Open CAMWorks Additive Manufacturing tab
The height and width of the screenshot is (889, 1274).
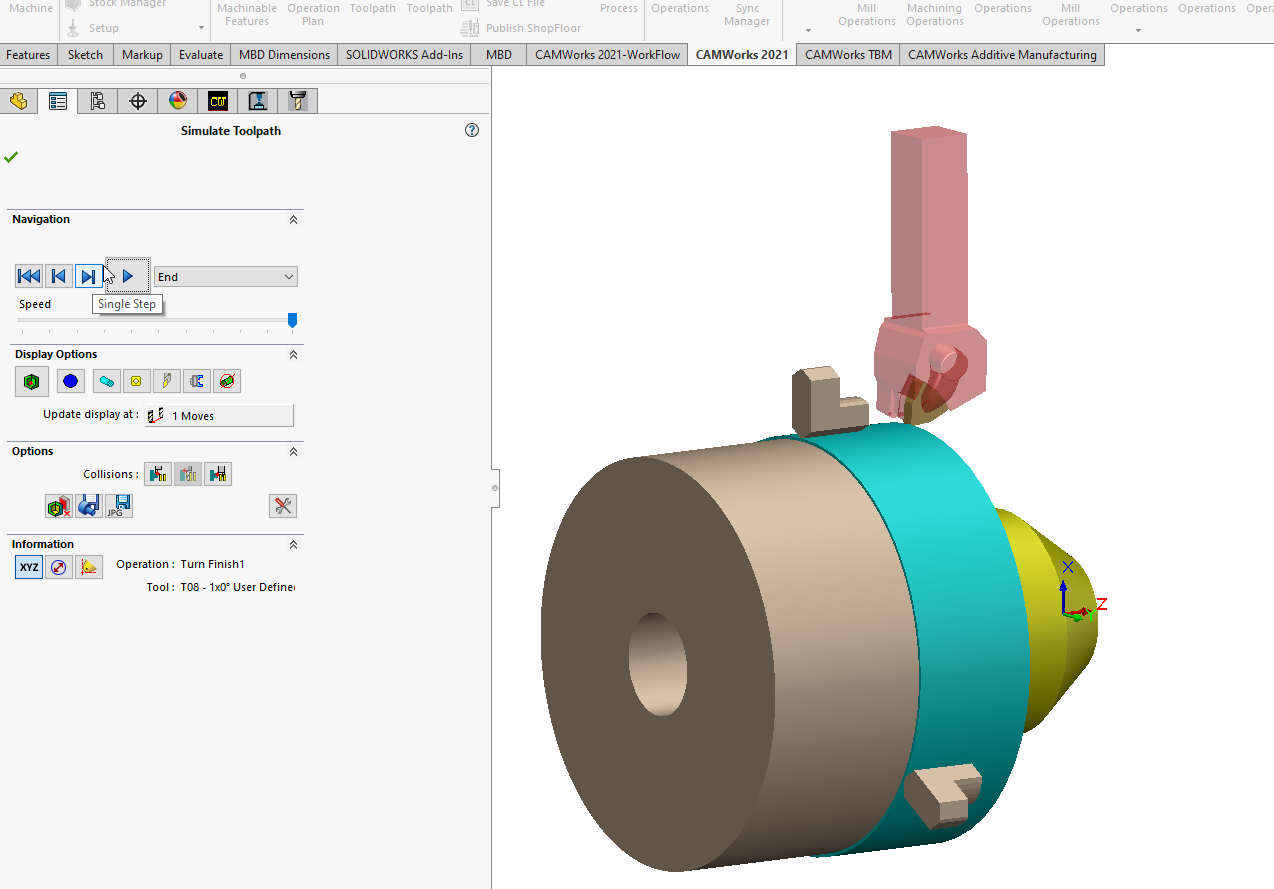[1002, 55]
